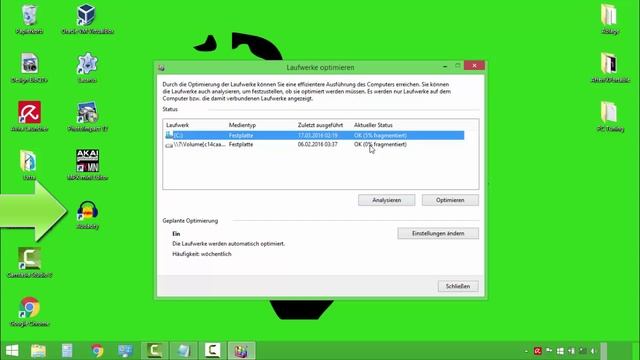Open the PC Tuning folder on desktop
Viewport: 640px width, 360px height.
click(609, 116)
